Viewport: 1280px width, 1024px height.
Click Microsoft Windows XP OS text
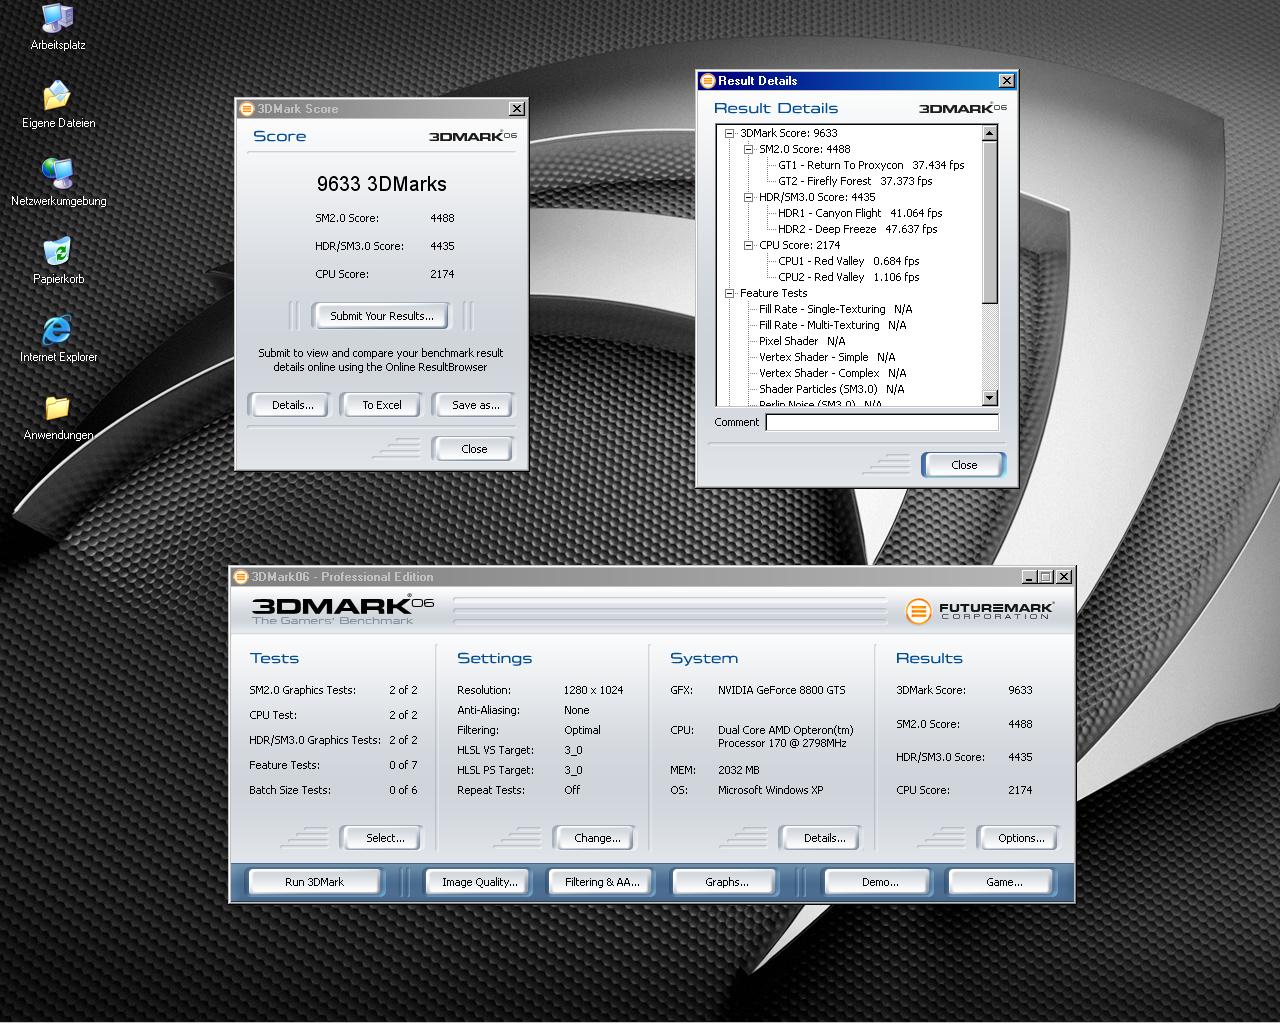770,790
